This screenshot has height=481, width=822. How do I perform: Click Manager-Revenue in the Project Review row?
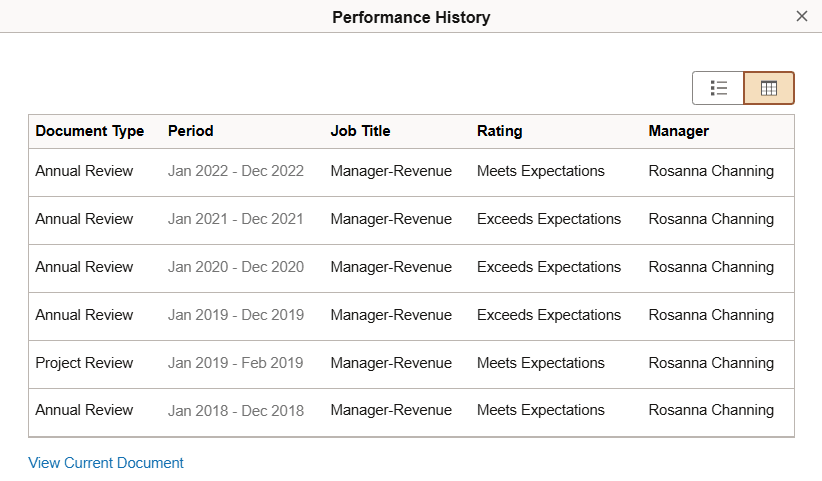(x=391, y=363)
